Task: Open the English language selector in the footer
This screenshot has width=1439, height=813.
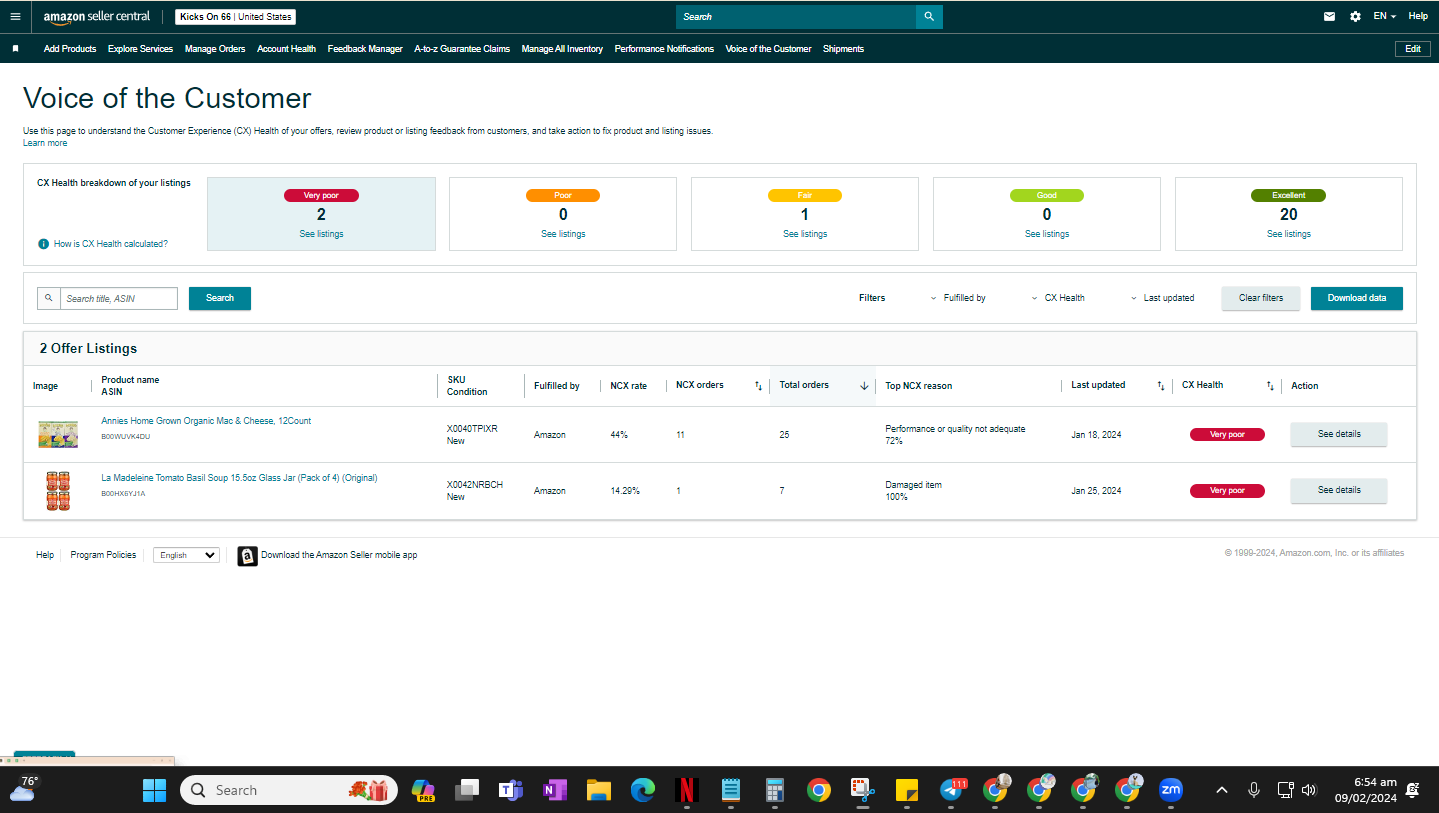Action: [186, 555]
